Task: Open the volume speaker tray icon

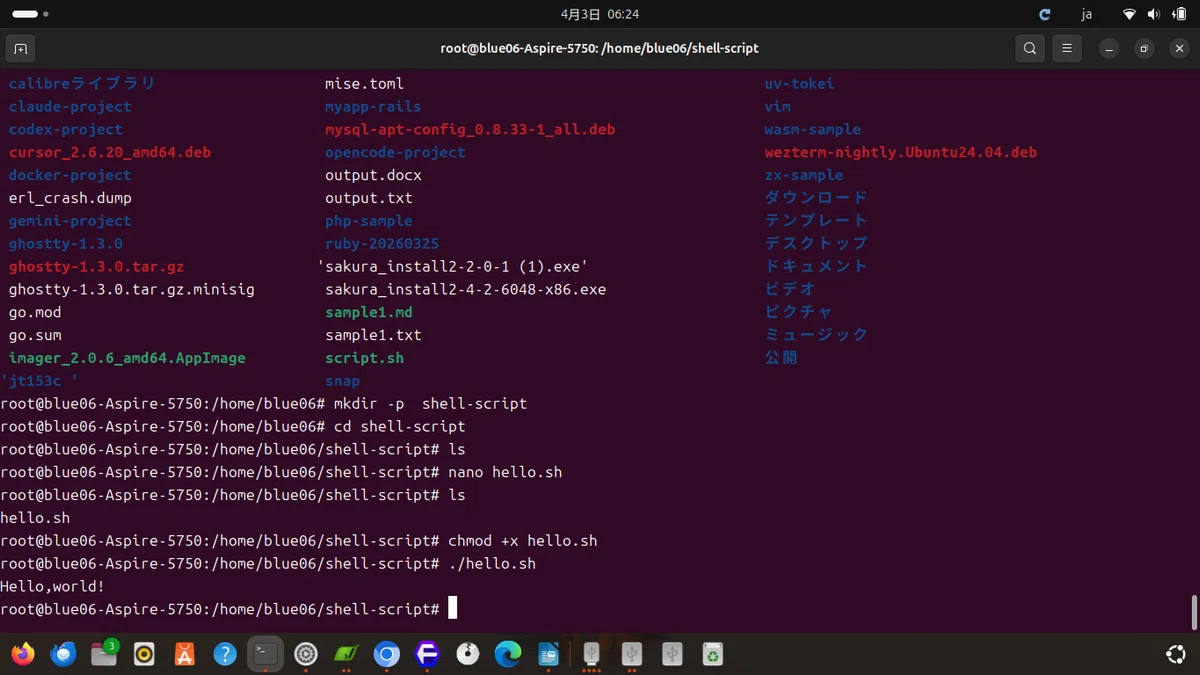Action: [1154, 15]
